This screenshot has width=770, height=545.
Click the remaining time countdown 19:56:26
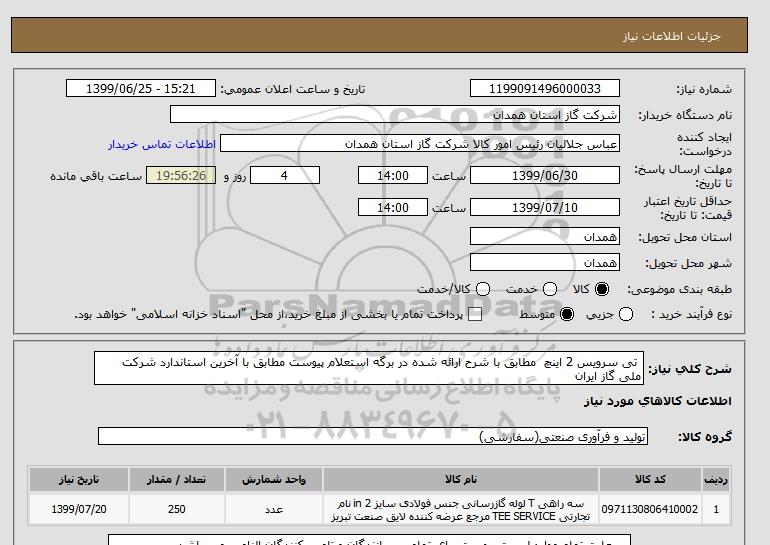click(181, 175)
